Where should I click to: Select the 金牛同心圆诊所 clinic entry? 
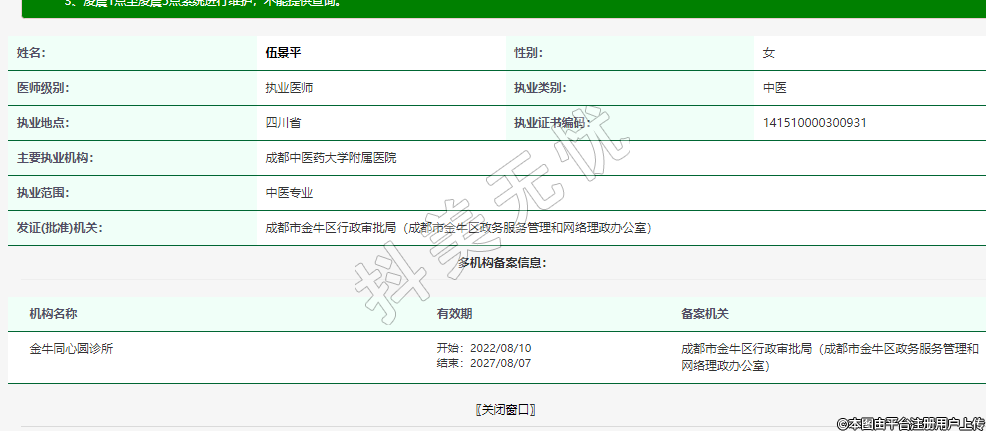[x=71, y=349]
